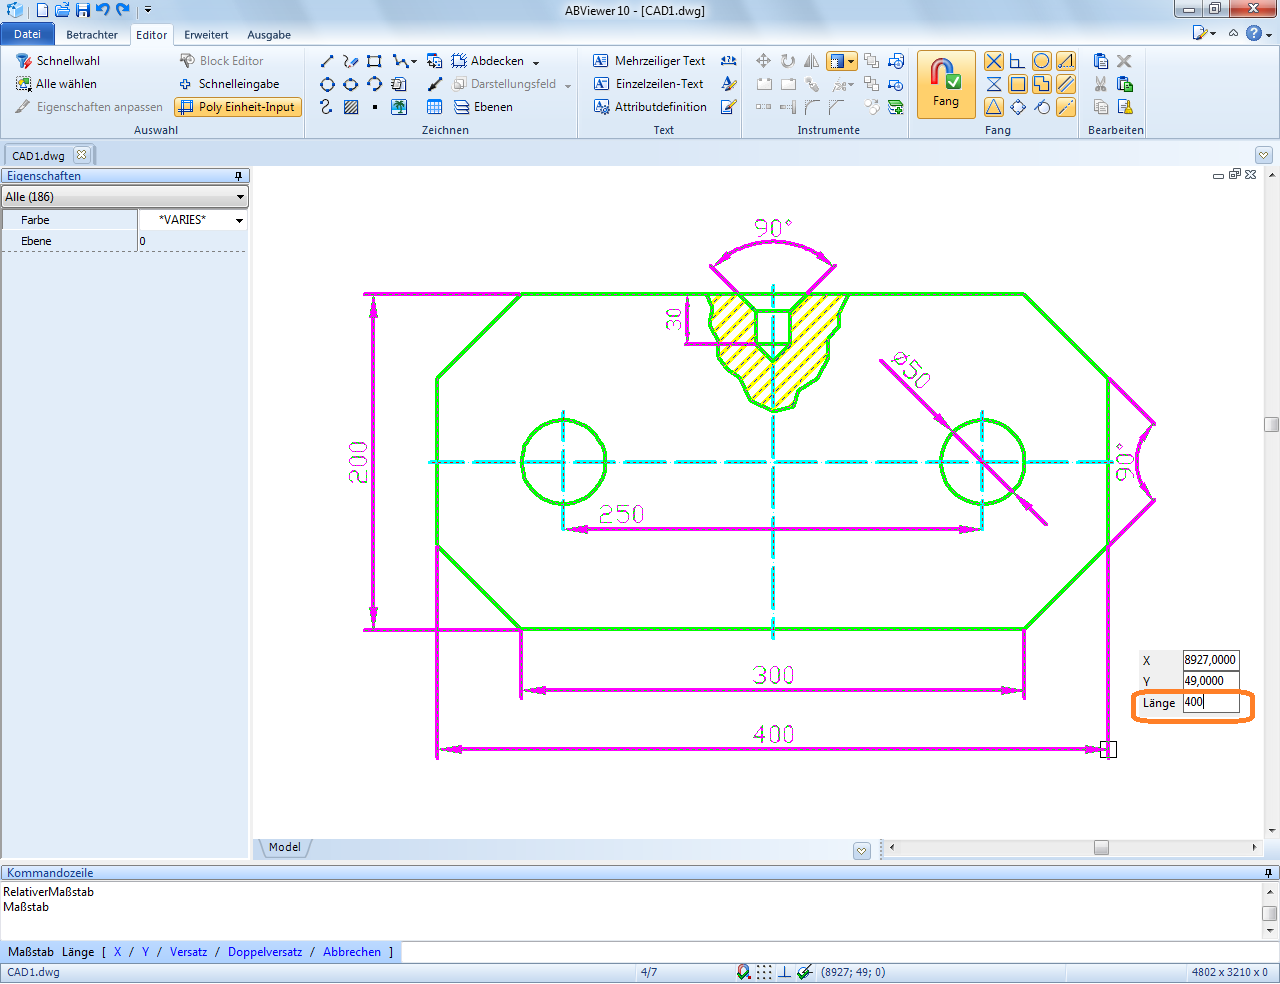The width and height of the screenshot is (1280, 984).
Task: Toggle the Fang snap button
Action: [x=945, y=84]
